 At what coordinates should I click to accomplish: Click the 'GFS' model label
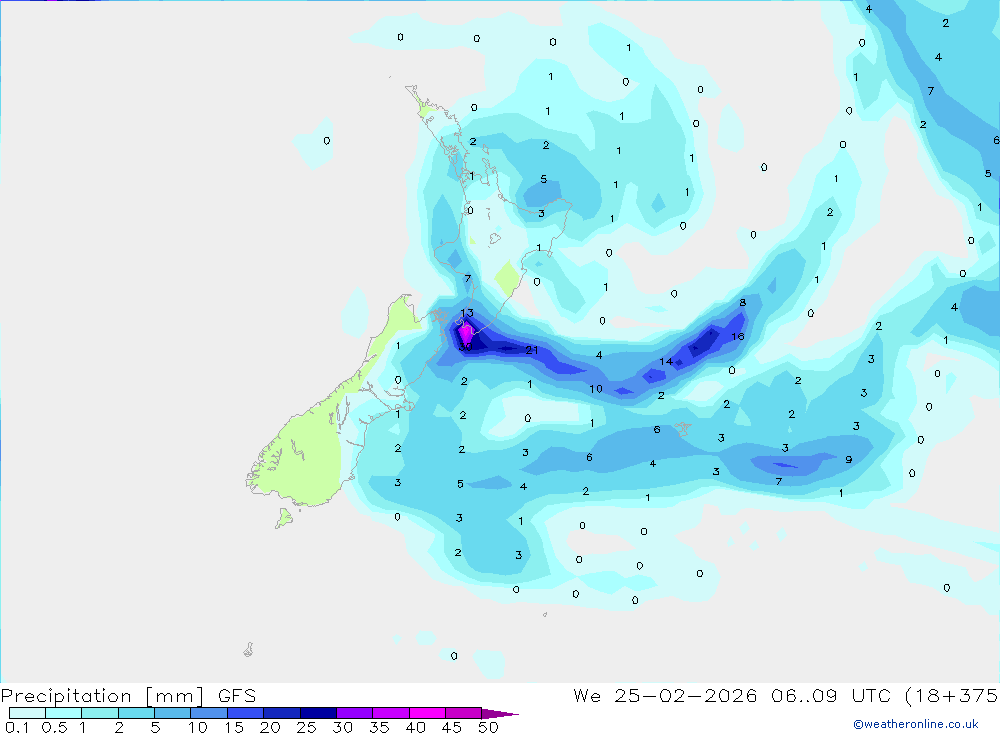pyautogui.click(x=237, y=695)
